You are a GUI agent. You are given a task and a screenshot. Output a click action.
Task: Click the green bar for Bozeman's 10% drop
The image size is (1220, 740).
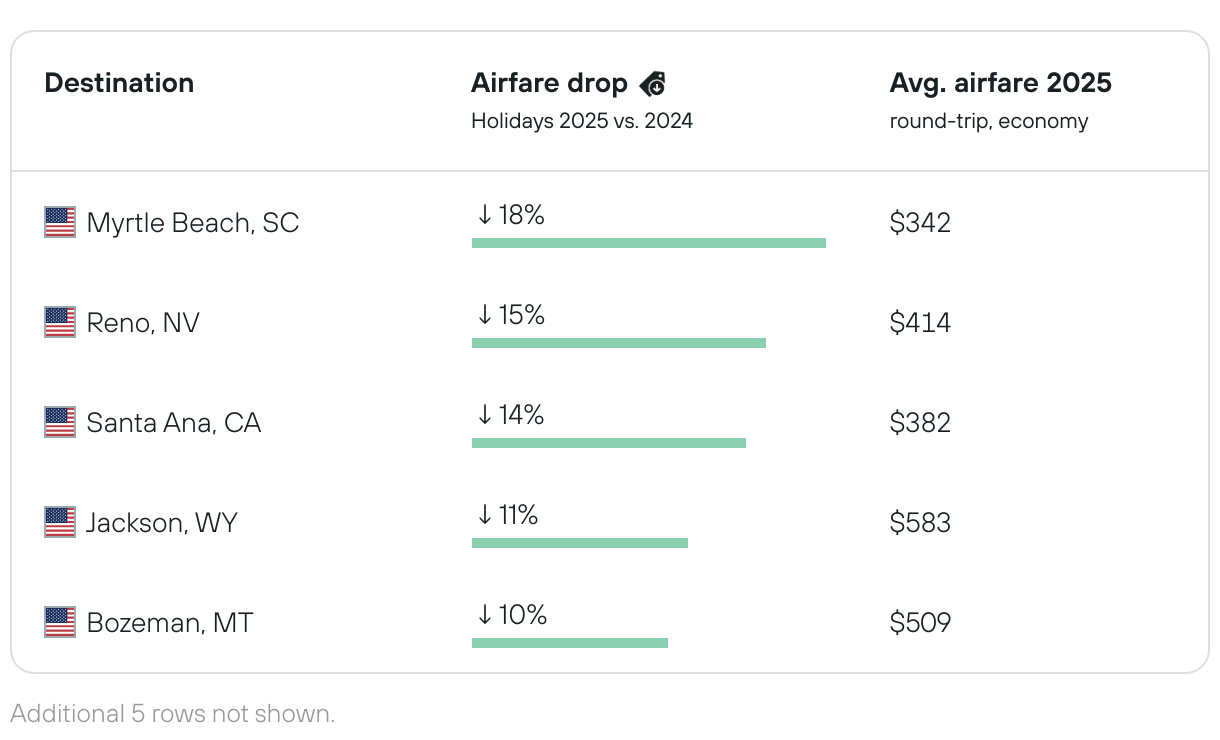pyautogui.click(x=569, y=643)
